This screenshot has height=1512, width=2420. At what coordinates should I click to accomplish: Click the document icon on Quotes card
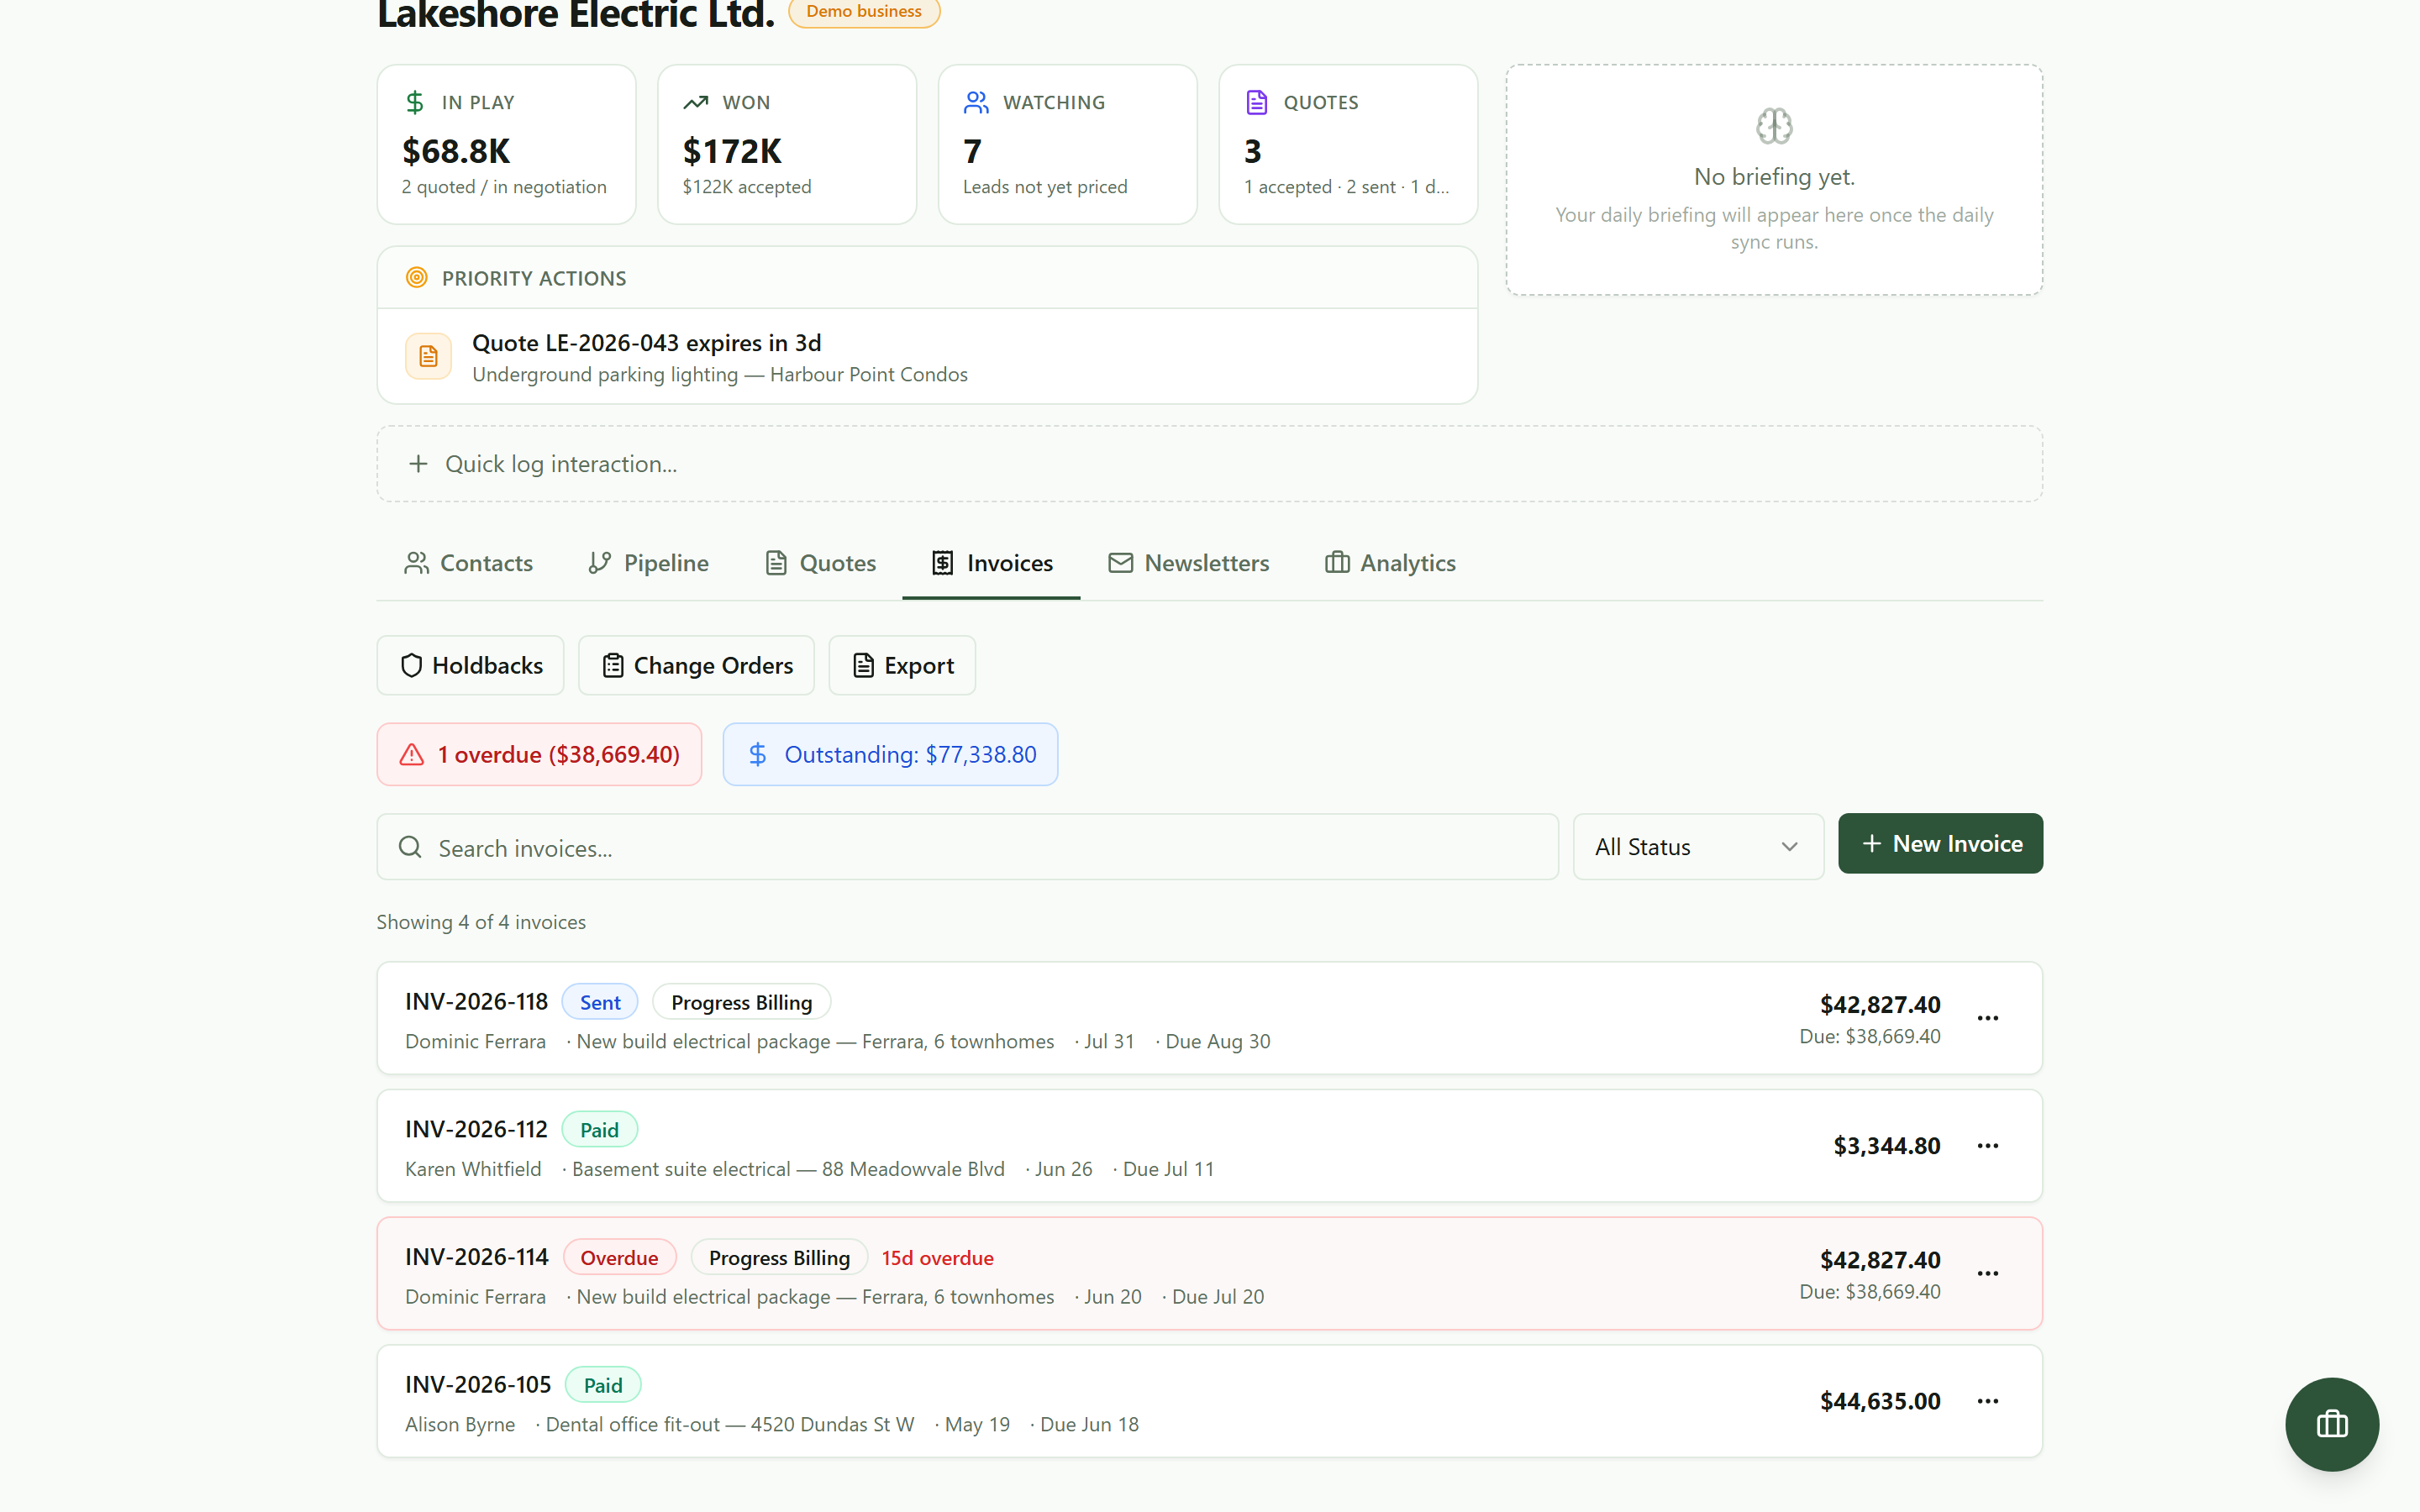[x=1257, y=102]
